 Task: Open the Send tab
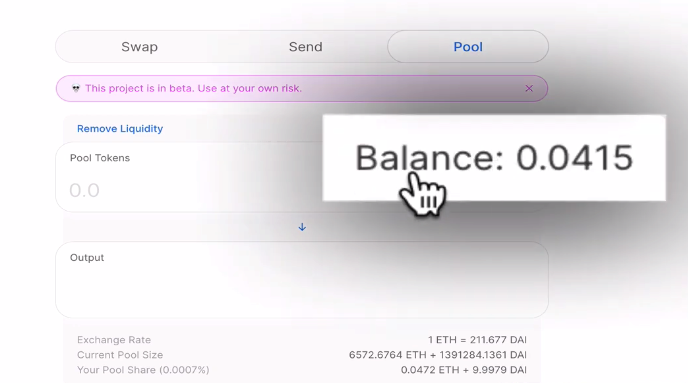pyautogui.click(x=305, y=47)
